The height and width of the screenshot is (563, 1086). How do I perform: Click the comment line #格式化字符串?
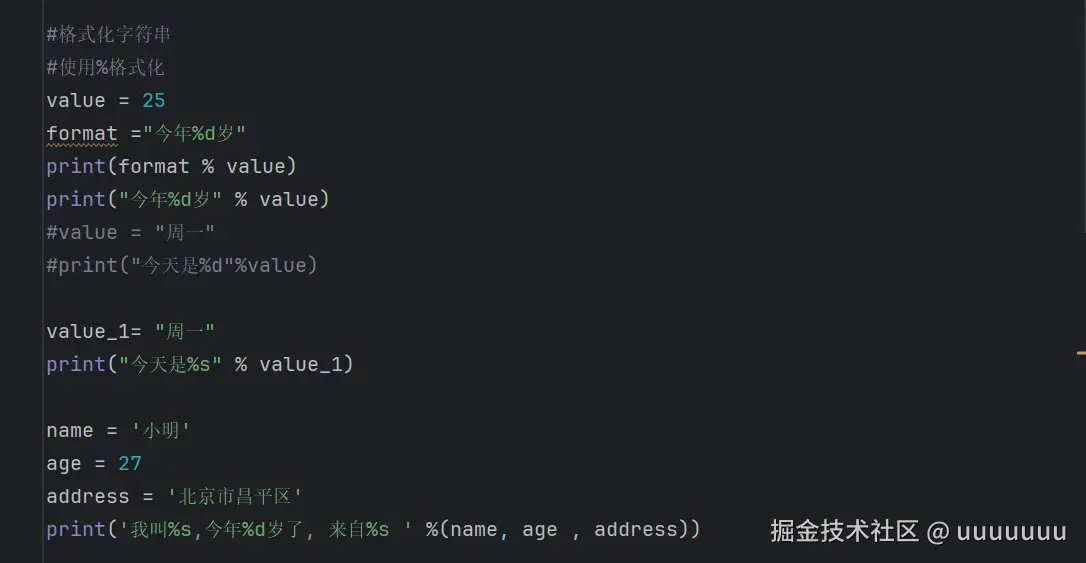(109, 35)
